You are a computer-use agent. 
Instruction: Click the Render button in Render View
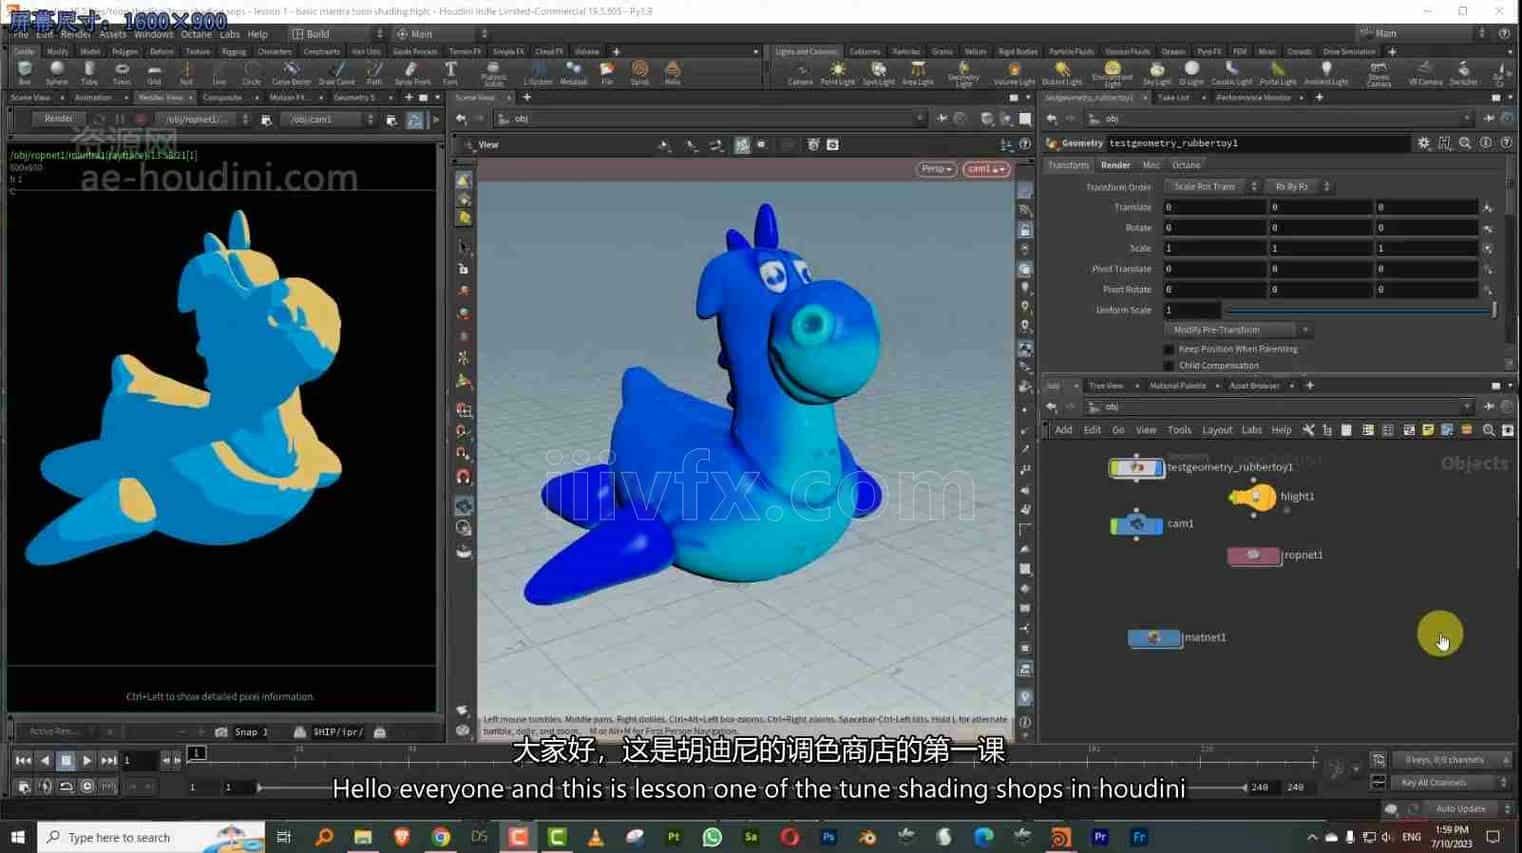(58, 119)
